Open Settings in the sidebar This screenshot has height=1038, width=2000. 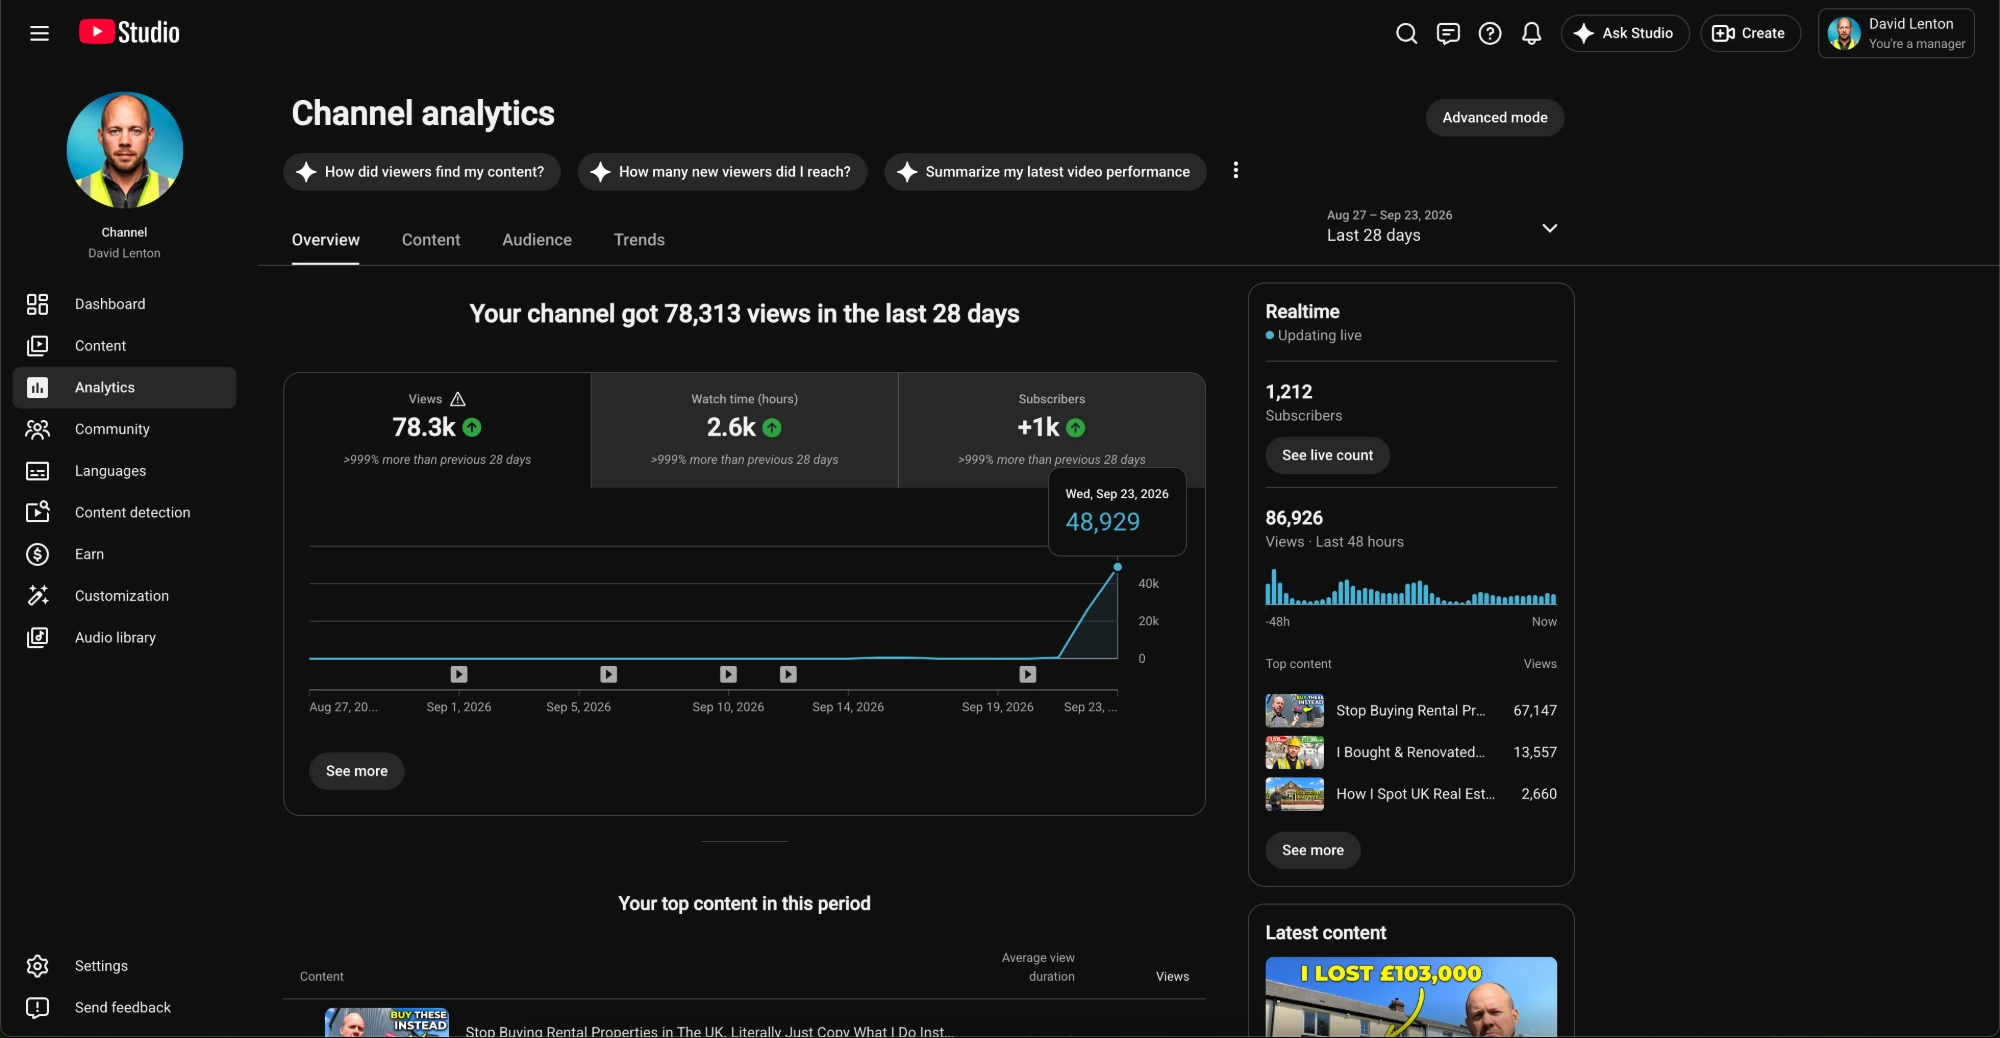(x=124, y=966)
